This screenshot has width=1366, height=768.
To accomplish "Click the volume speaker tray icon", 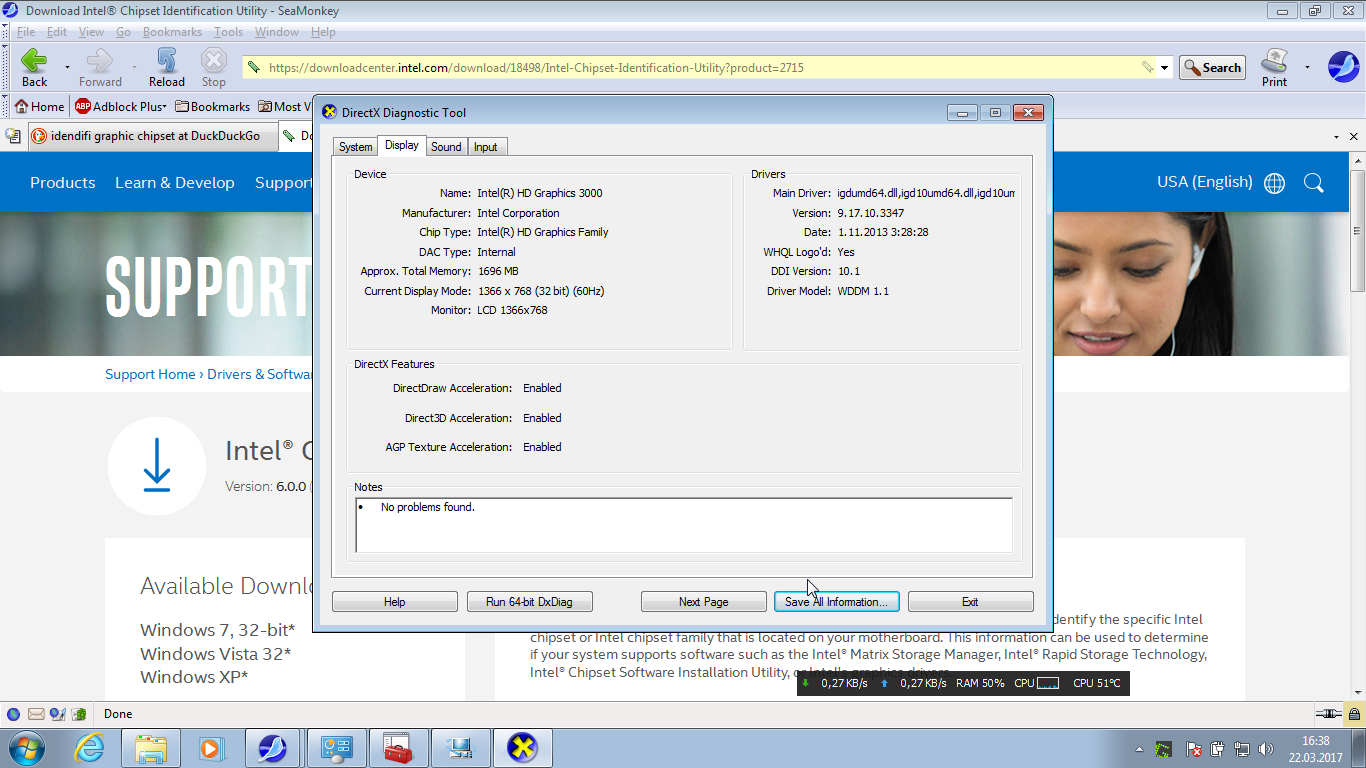I will tap(1267, 749).
